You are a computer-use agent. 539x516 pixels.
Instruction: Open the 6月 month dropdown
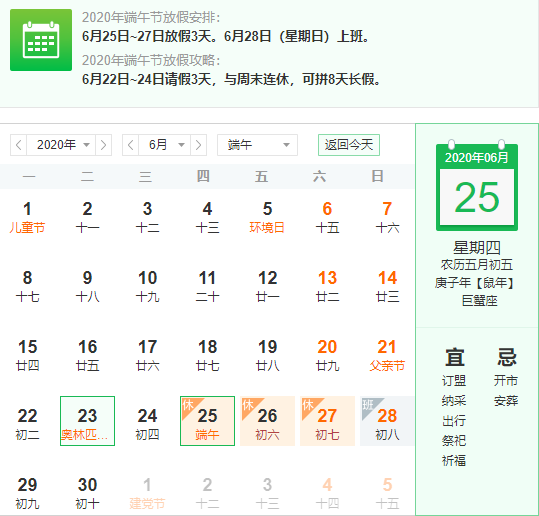pyautogui.click(x=165, y=145)
